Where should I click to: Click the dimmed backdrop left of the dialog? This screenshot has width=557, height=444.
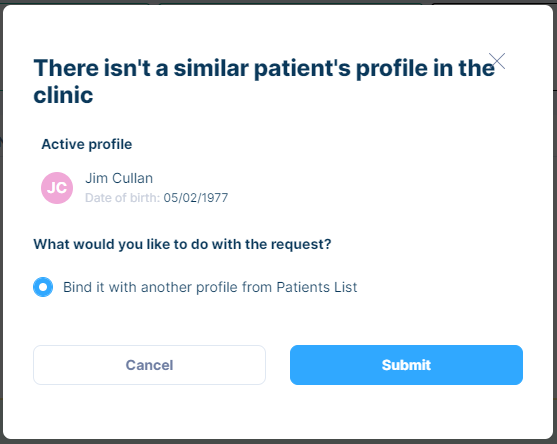(1, 222)
